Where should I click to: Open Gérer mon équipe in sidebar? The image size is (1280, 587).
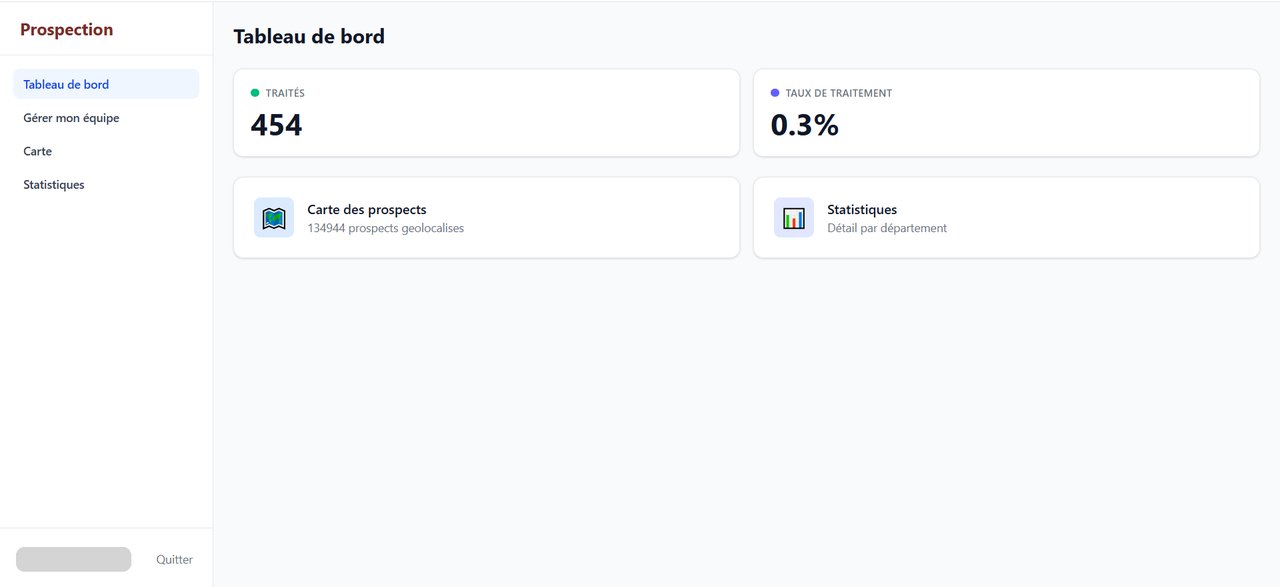click(x=106, y=118)
